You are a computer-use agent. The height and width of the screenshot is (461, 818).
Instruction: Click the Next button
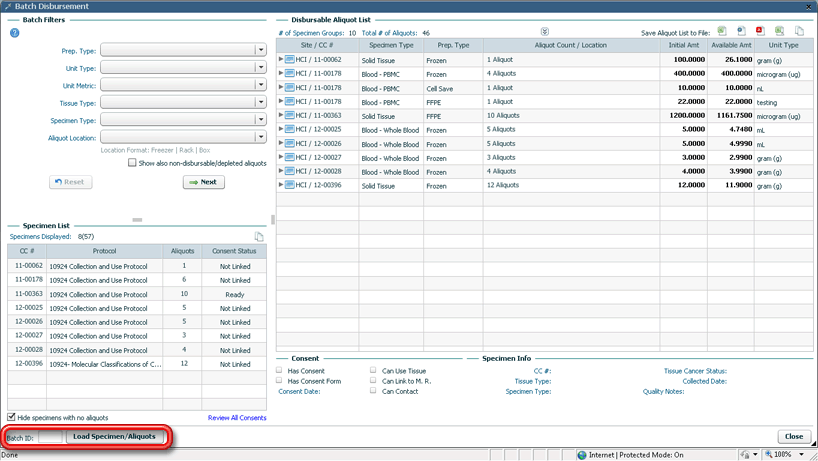pyautogui.click(x=204, y=182)
